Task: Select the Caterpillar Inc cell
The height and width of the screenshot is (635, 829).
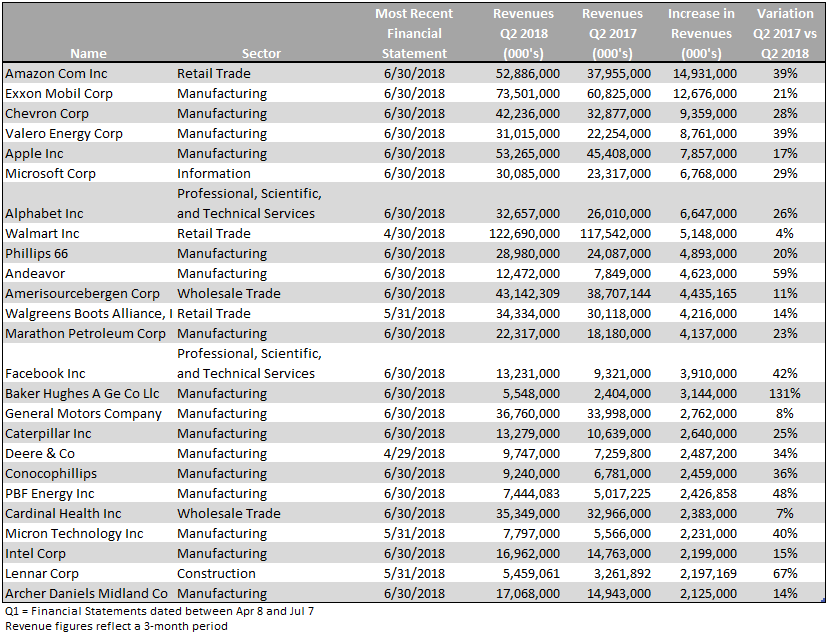Action: click(48, 434)
